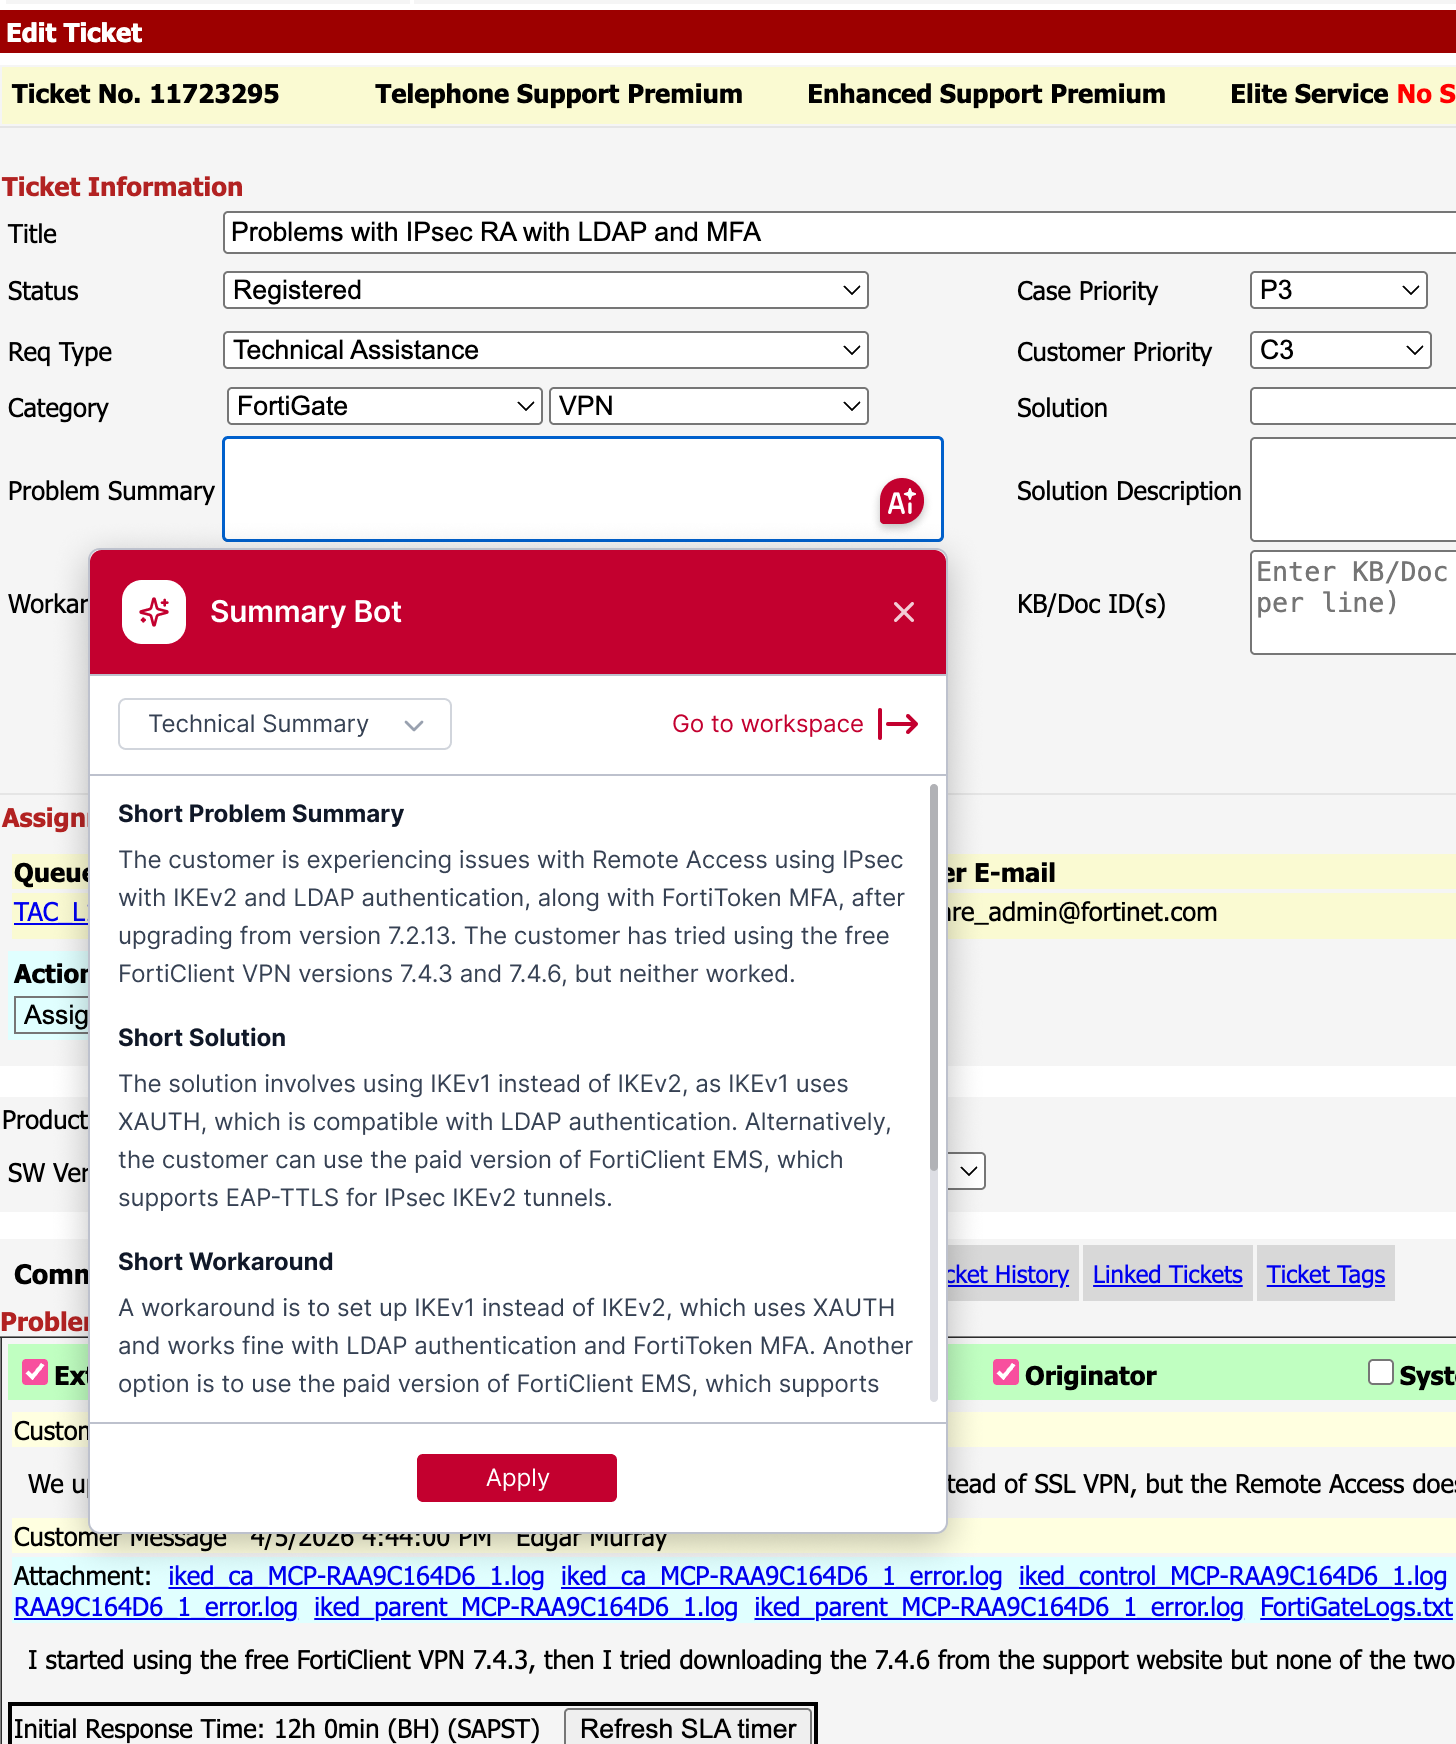The image size is (1456, 1744).
Task: Expand the Technical Summary dropdown
Action: (285, 724)
